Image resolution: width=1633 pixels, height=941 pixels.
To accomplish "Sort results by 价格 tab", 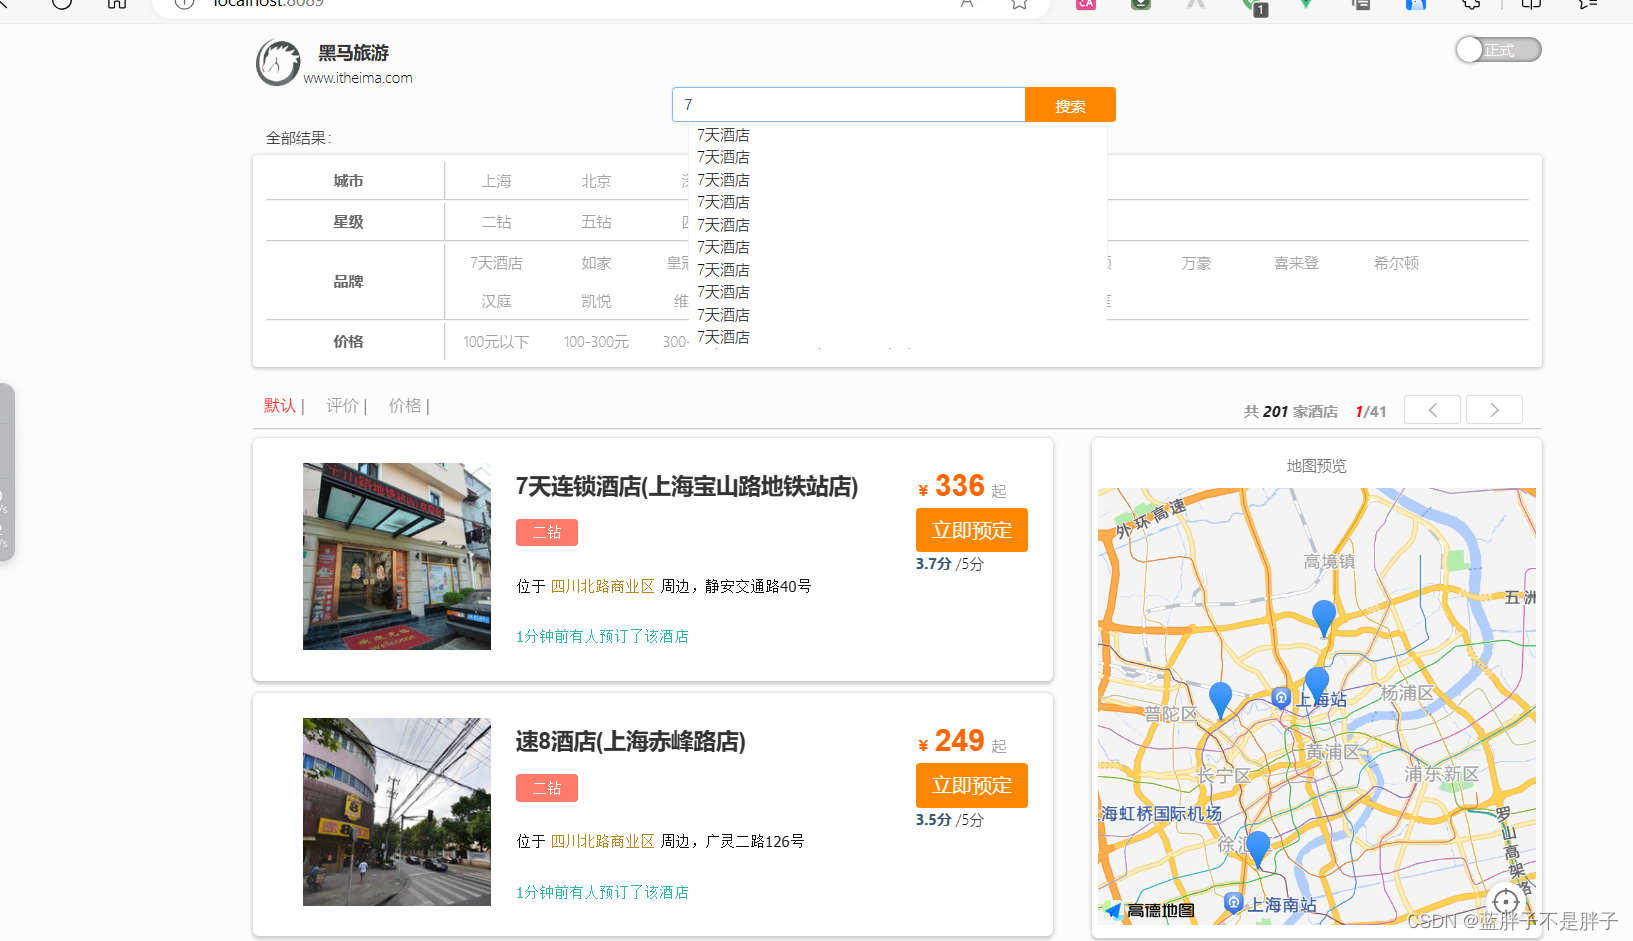I will tap(405, 405).
